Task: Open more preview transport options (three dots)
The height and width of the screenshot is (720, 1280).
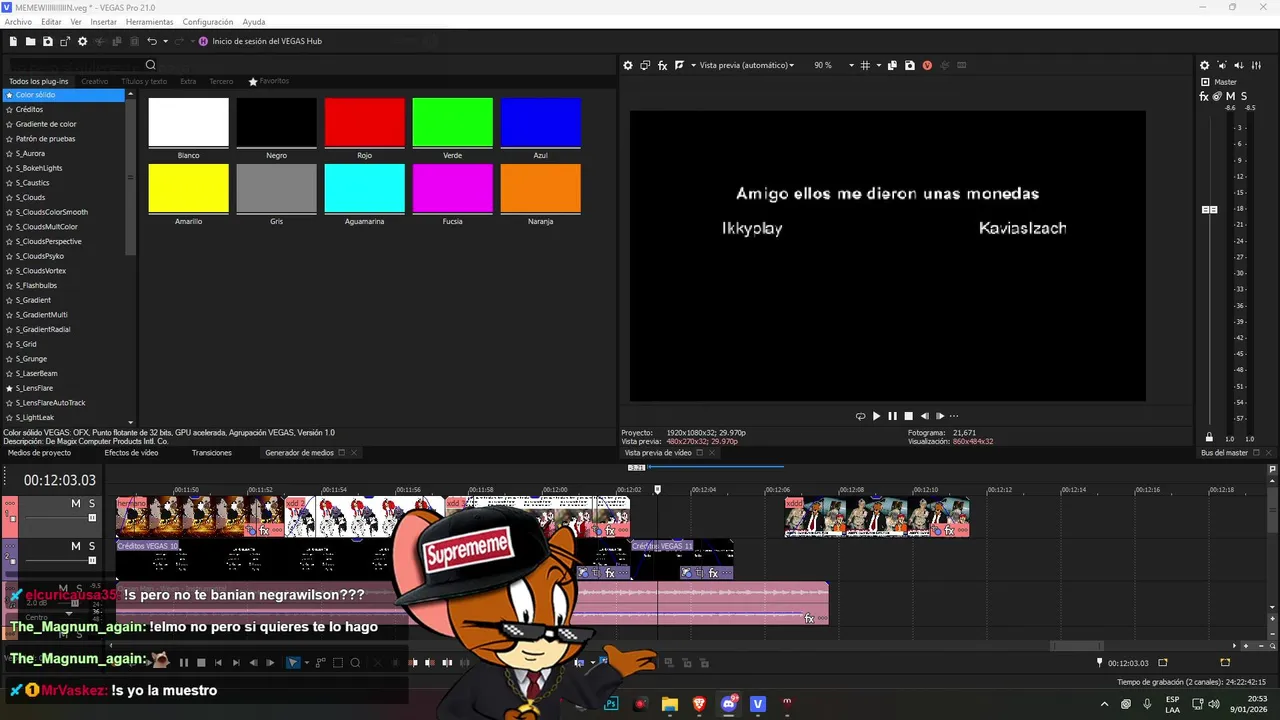Action: tap(953, 416)
